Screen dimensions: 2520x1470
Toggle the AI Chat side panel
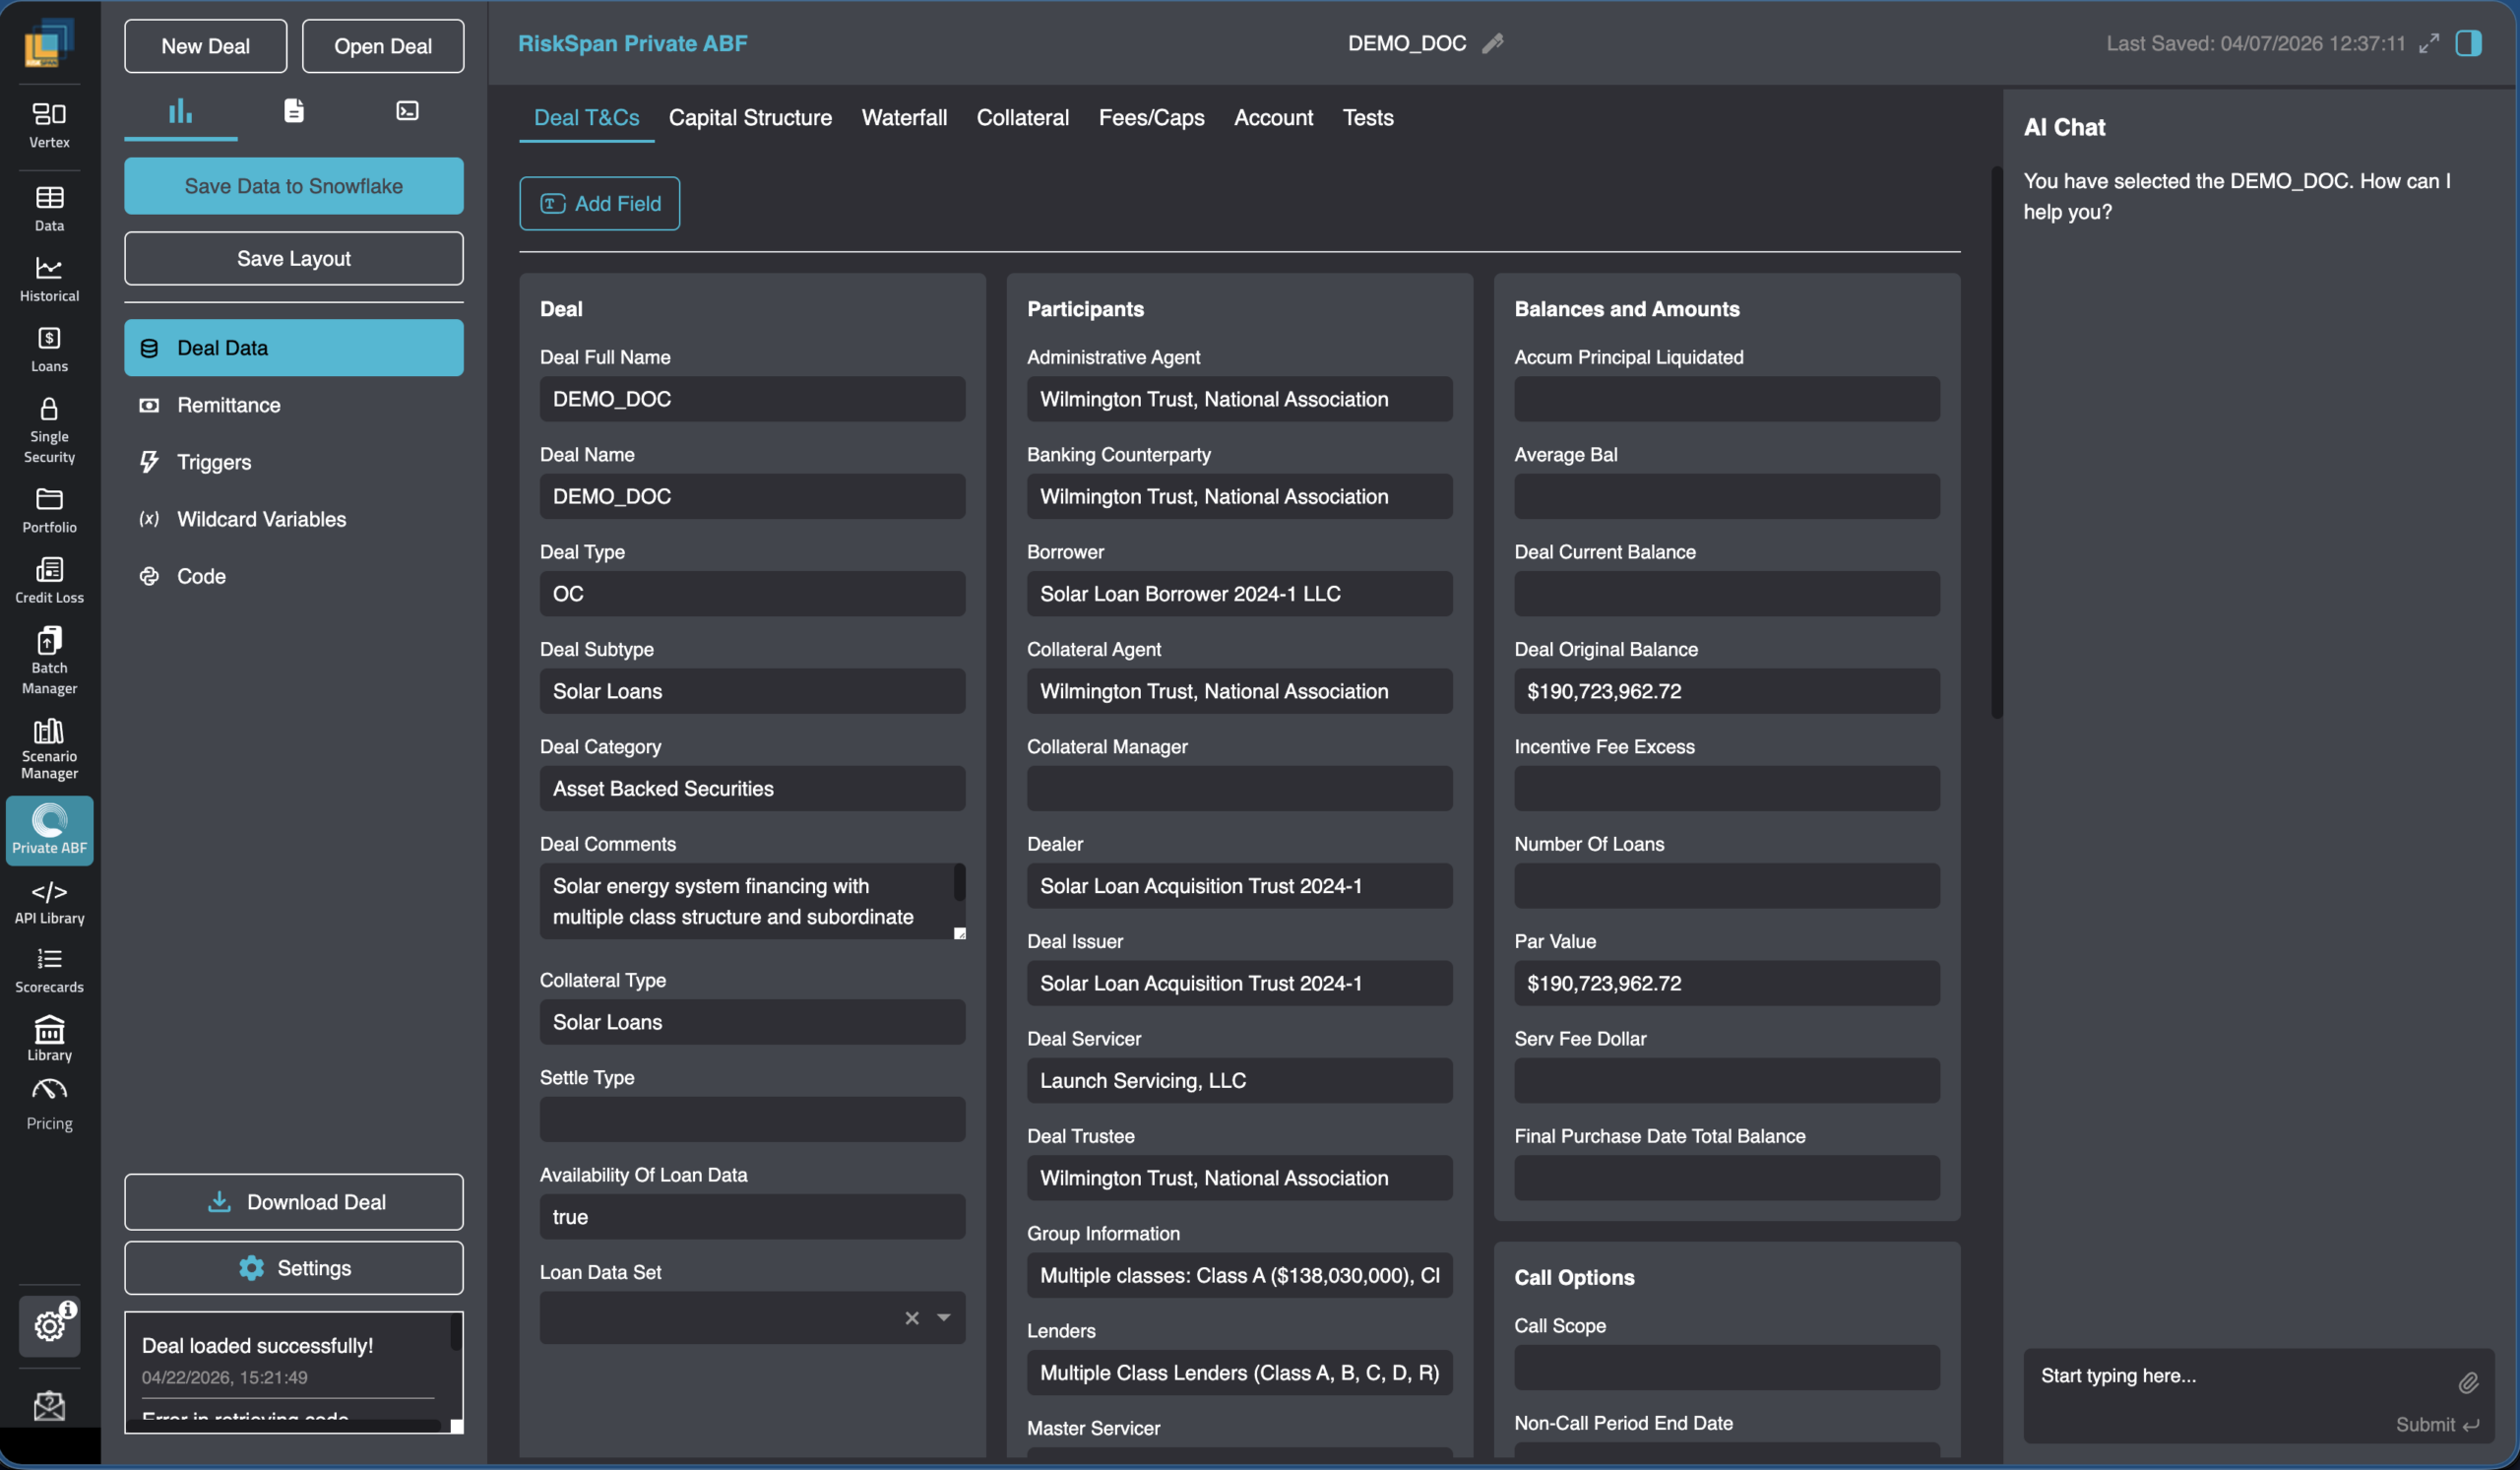click(x=2468, y=43)
